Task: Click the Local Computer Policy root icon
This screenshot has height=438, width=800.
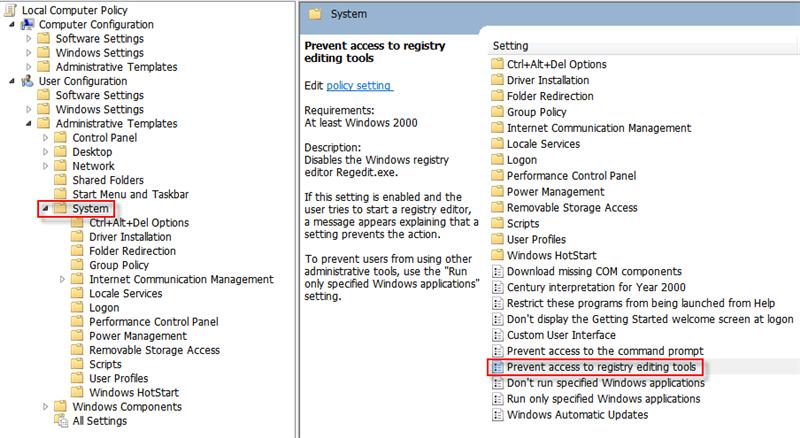Action: pyautogui.click(x=10, y=10)
